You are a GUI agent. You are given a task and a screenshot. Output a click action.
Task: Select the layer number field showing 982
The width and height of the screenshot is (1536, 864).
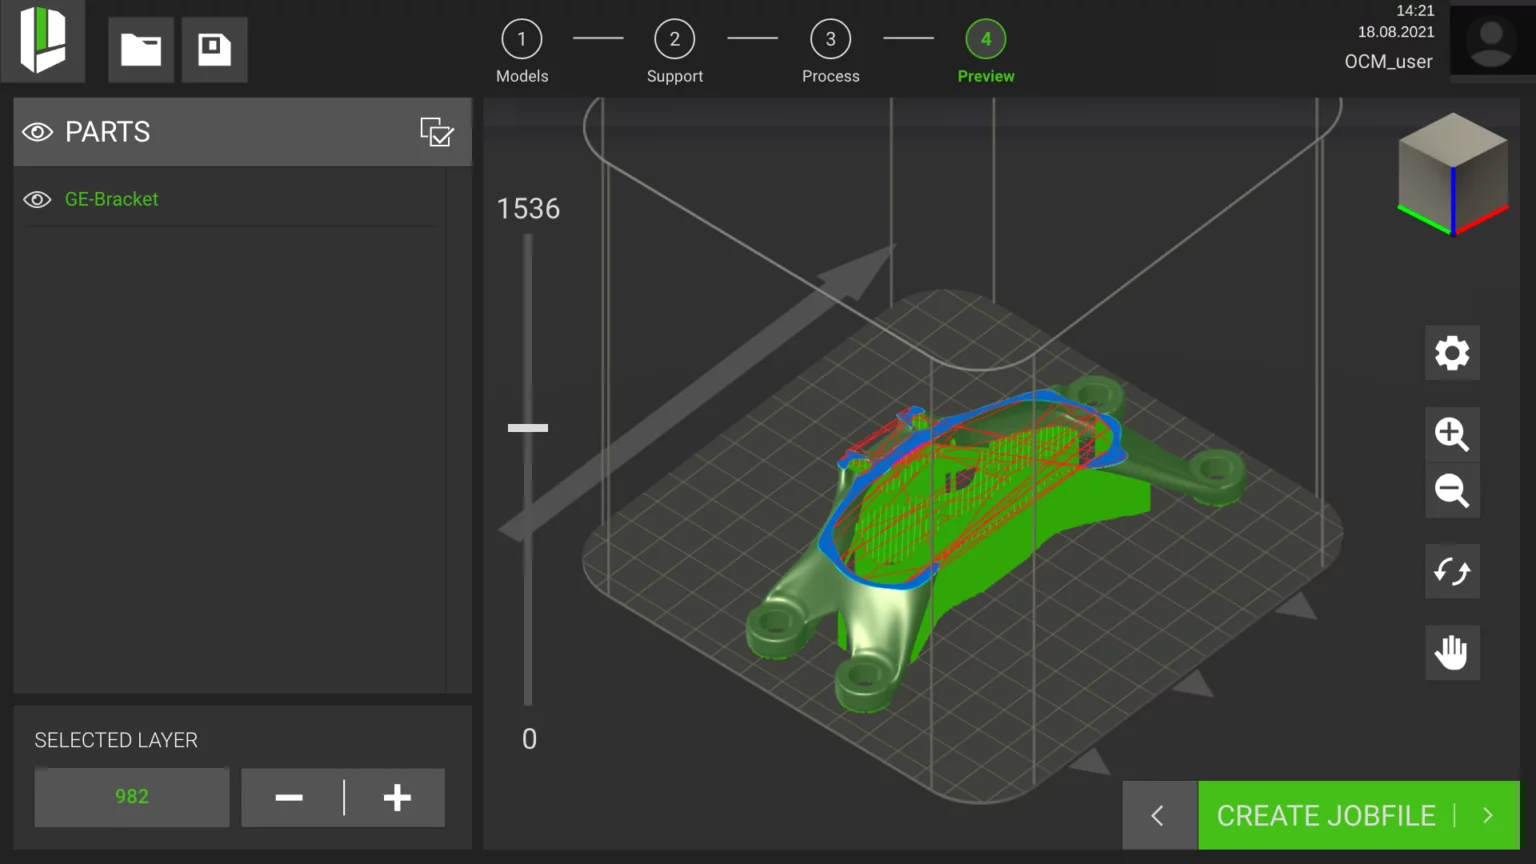coord(131,797)
